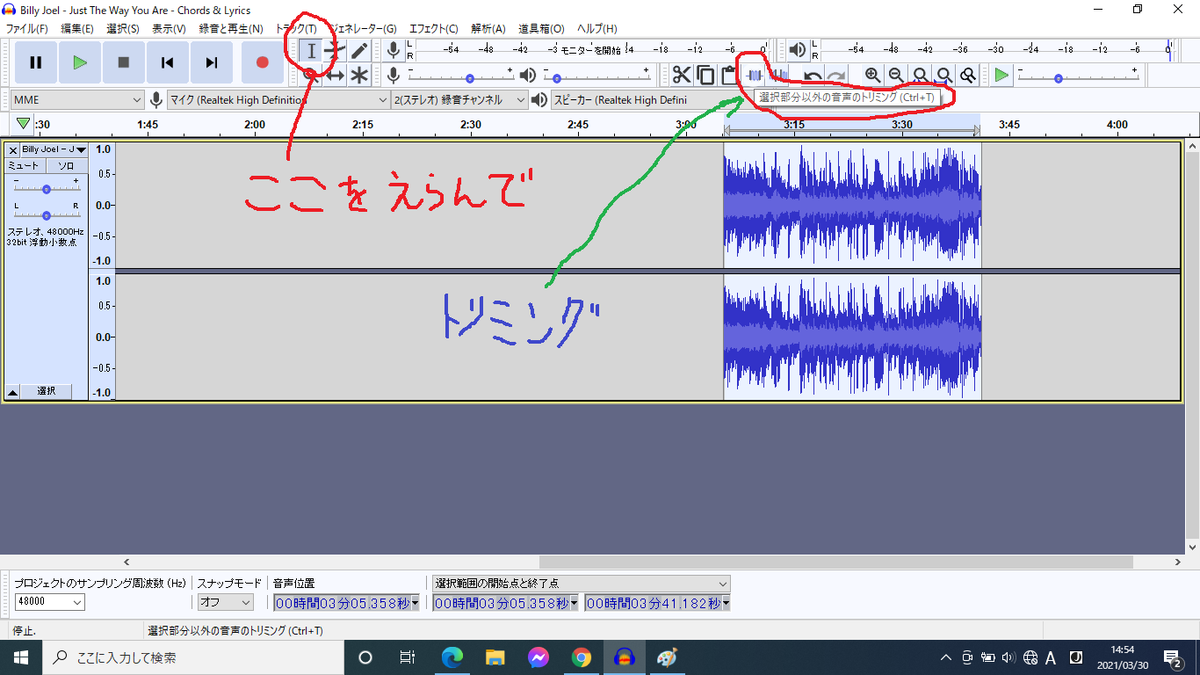The height and width of the screenshot is (675, 1200).
Task: Open the マイク recording device dropdown
Action: [278, 100]
